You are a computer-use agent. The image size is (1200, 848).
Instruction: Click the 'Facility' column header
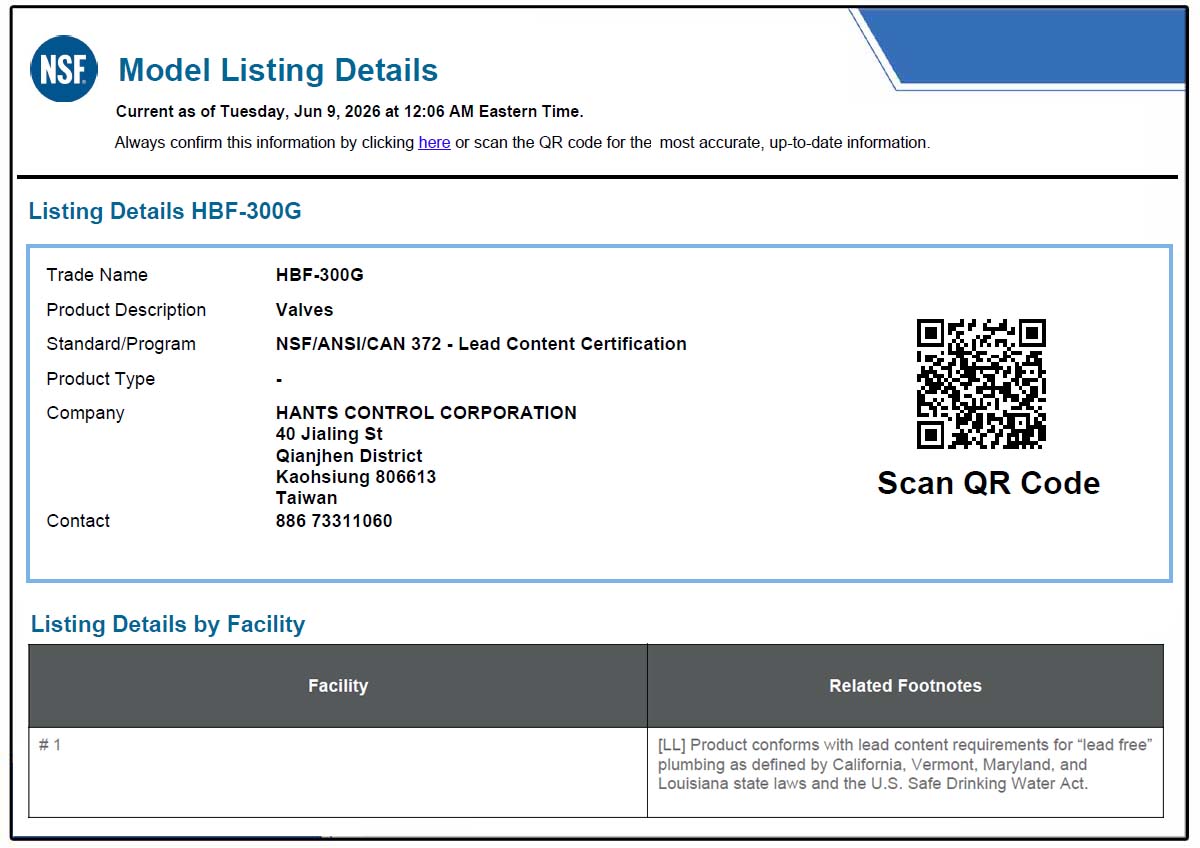[338, 686]
